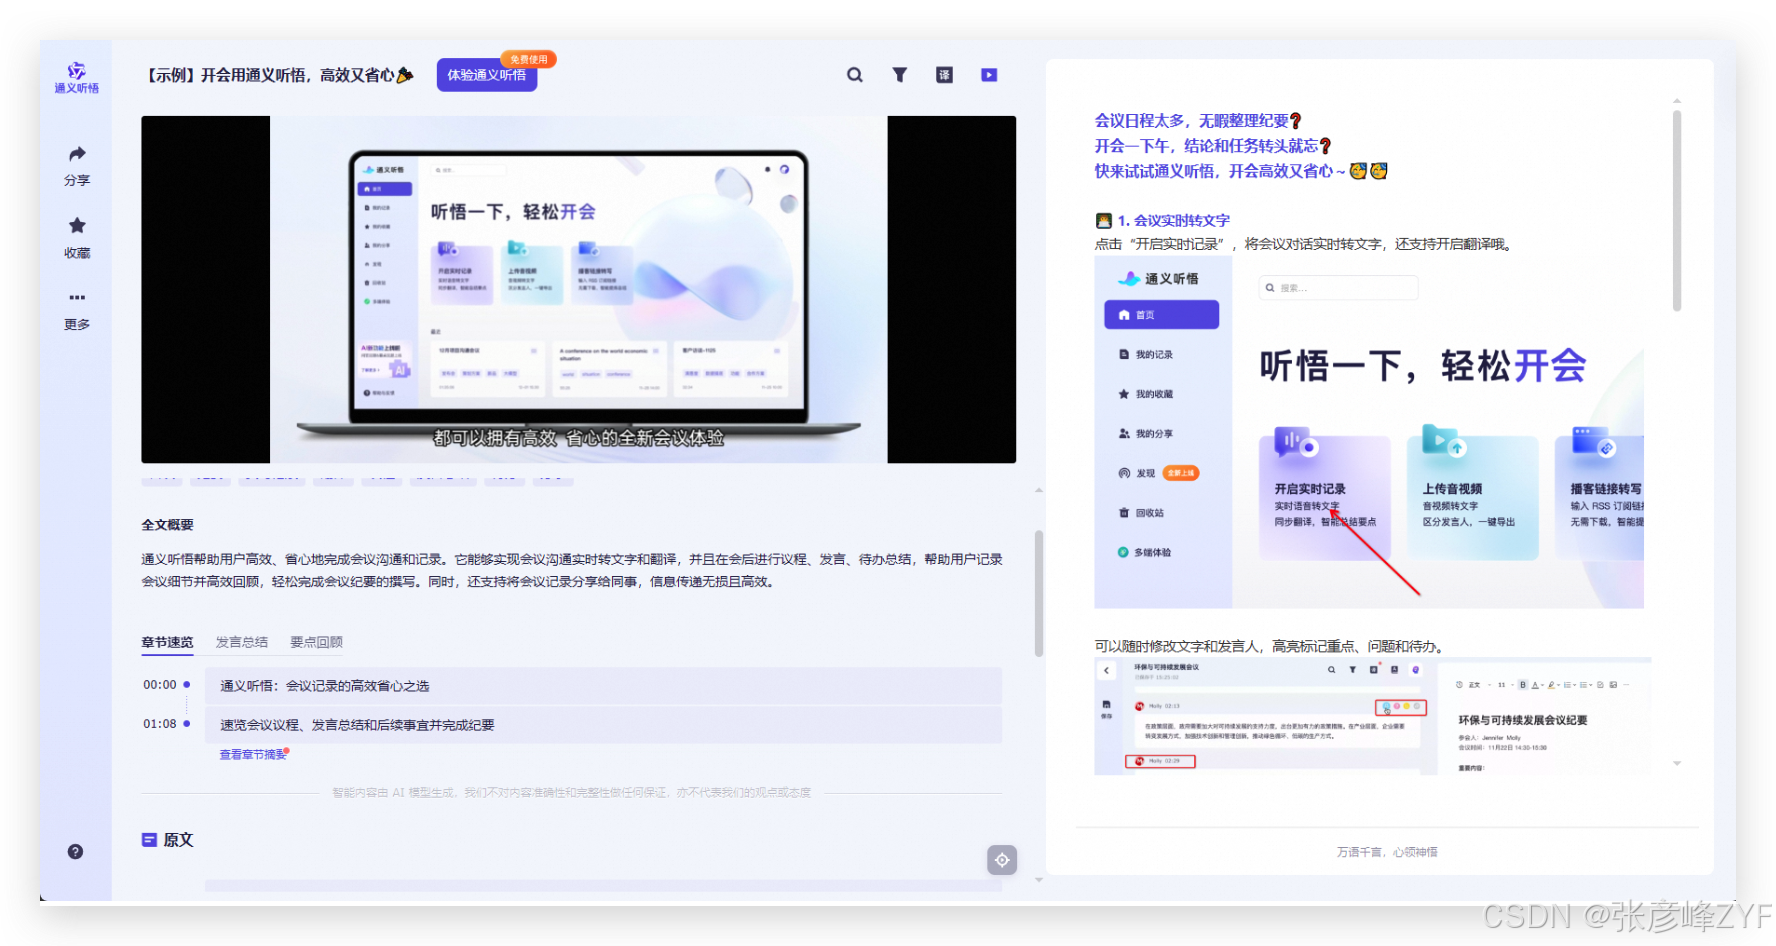Click the text 开会一下午，结论和任务转头就忘

pyautogui.click(x=1206, y=146)
